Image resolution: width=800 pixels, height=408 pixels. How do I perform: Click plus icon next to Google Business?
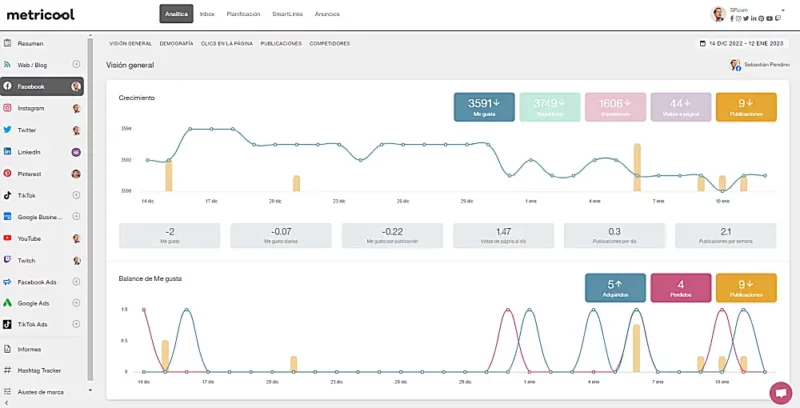pyautogui.click(x=76, y=216)
